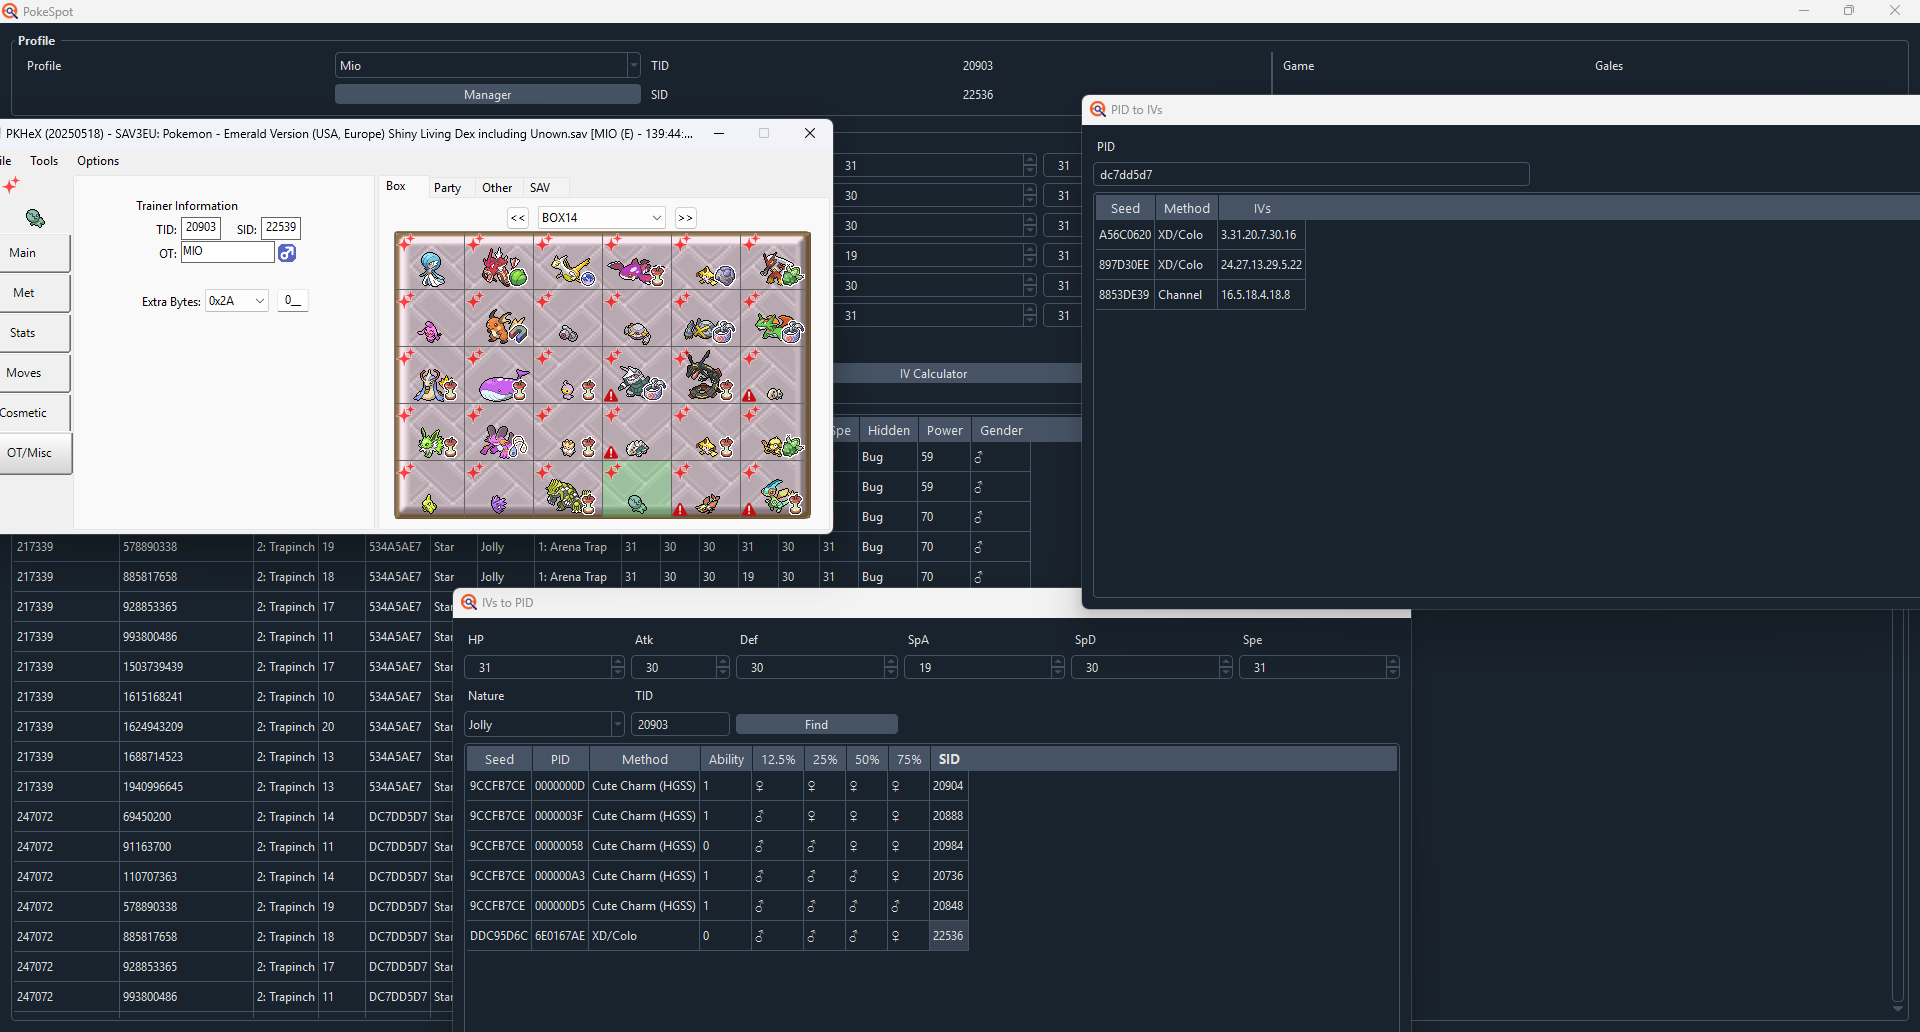Click the shiny star icon under the menu bar
Image resolution: width=1920 pixels, height=1032 pixels.
point(11,186)
